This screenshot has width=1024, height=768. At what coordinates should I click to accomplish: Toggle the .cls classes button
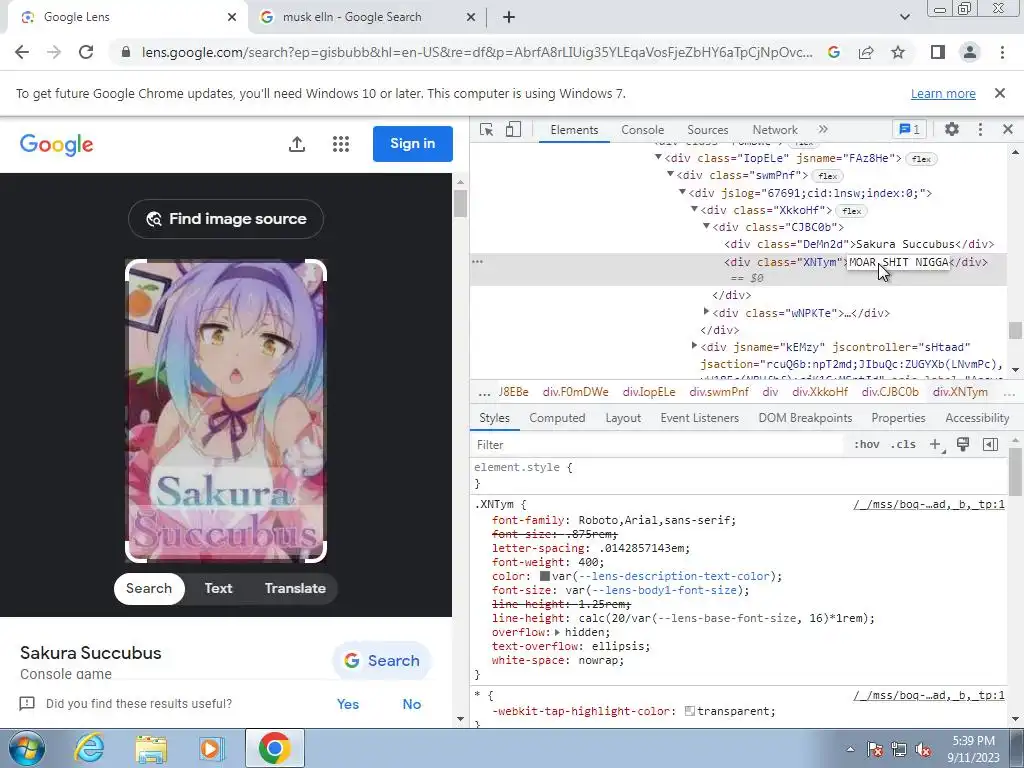tap(904, 445)
